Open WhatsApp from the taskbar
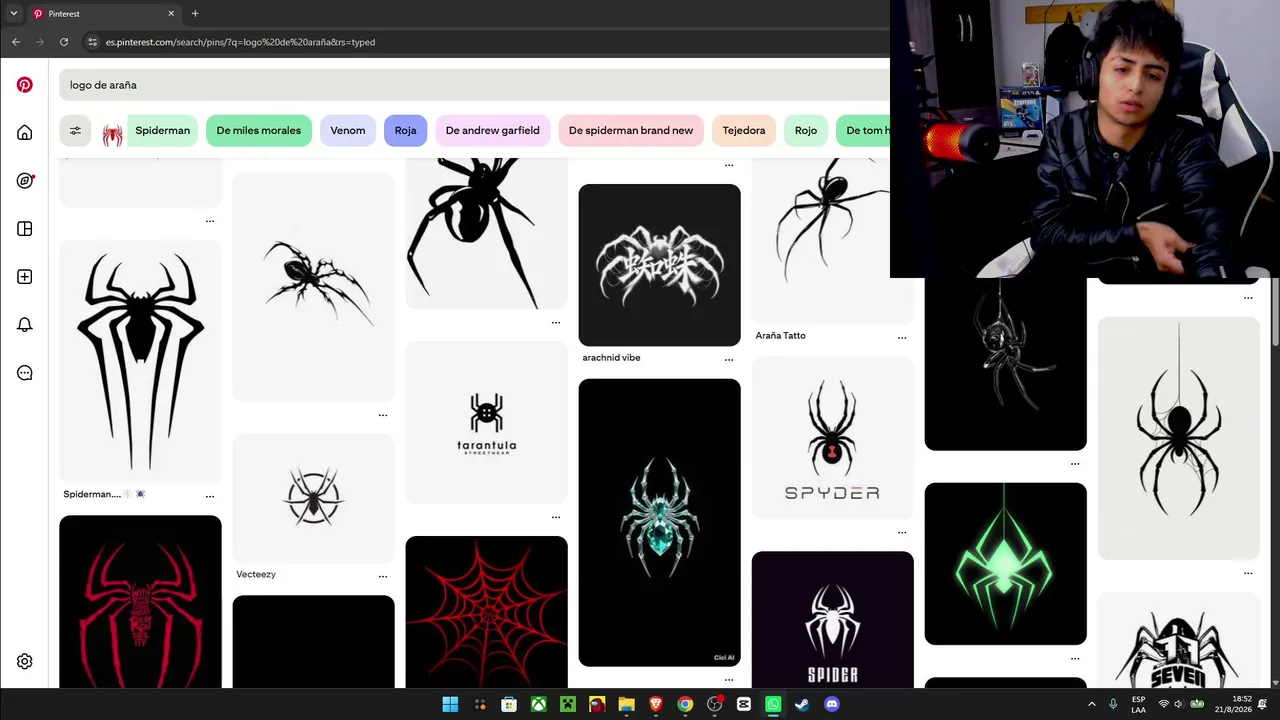Viewport: 1280px width, 720px height. 773,704
